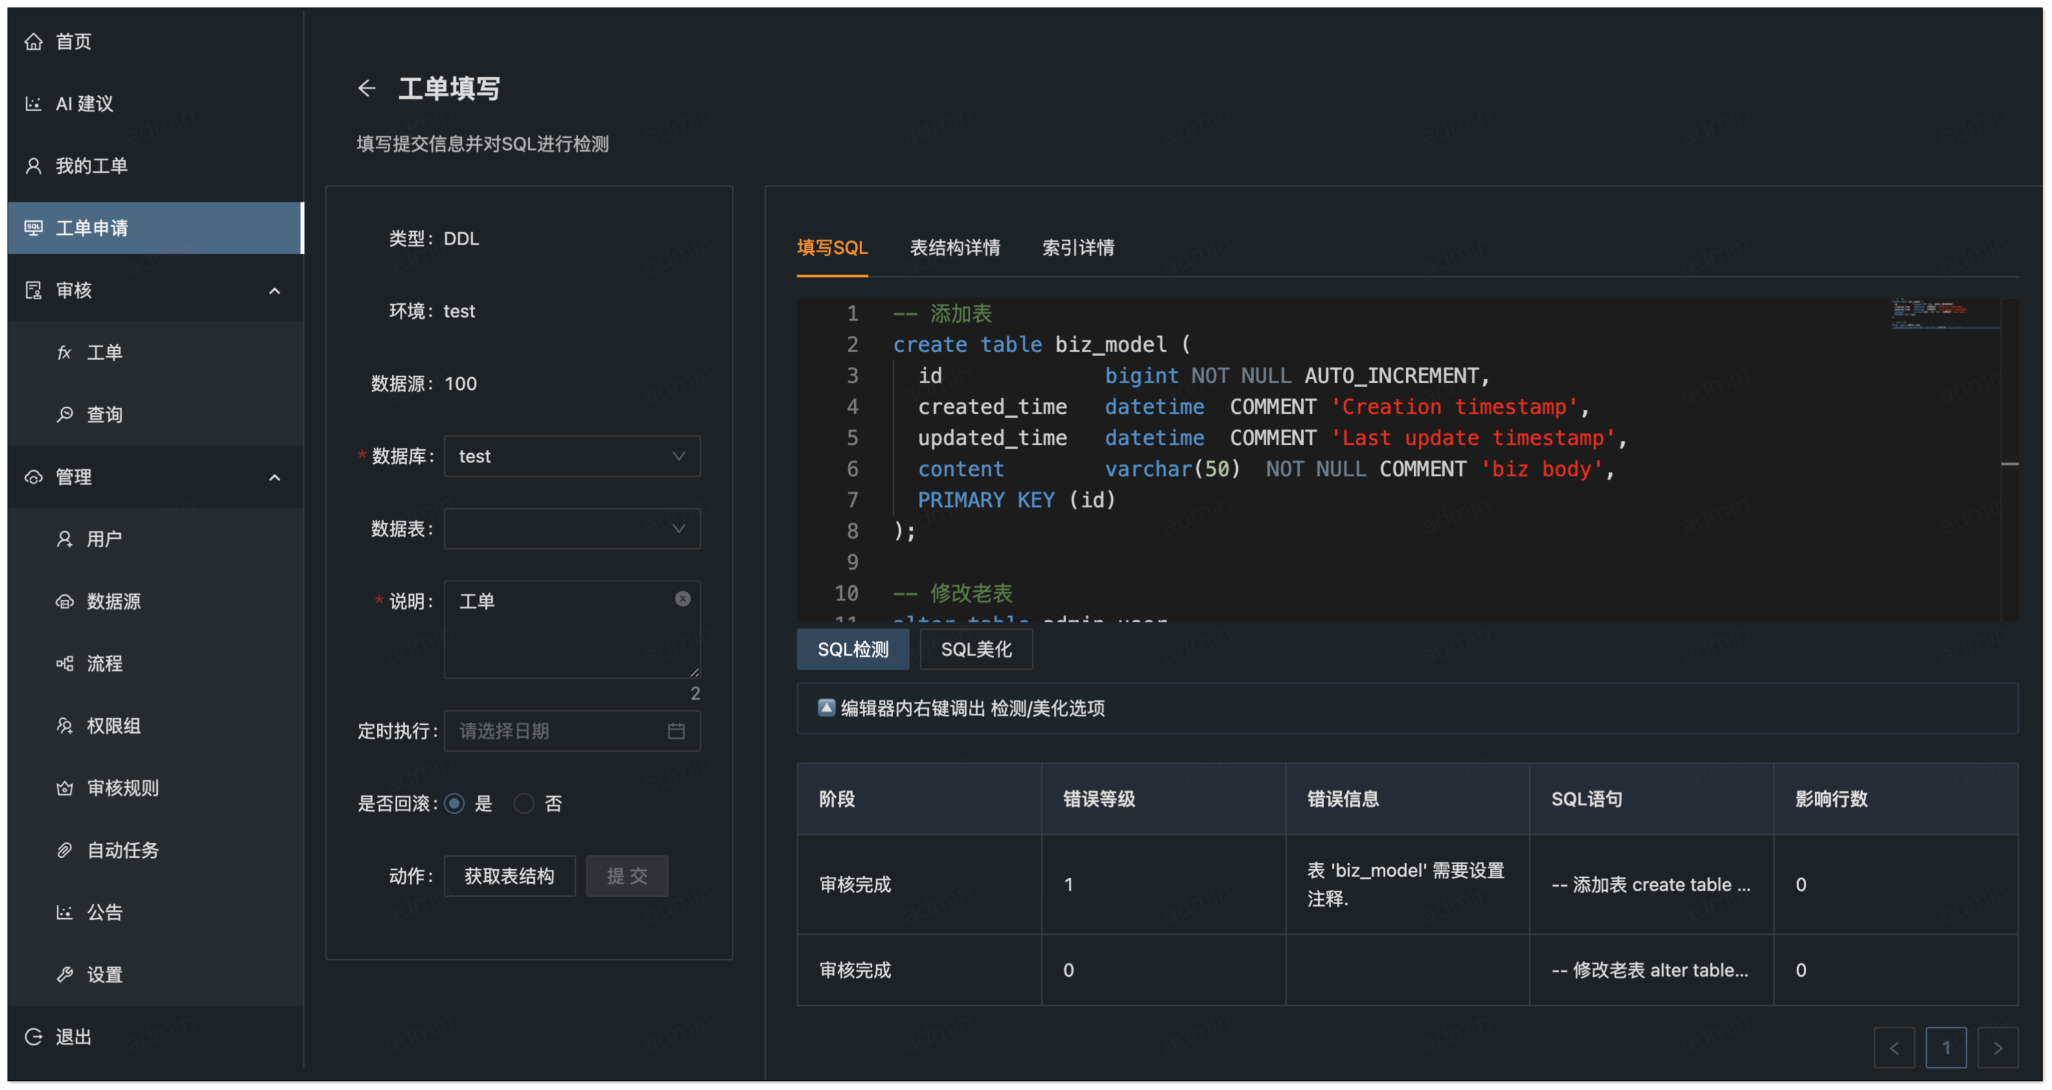Run SQL检测 on the entered SQL
This screenshot has width=2052, height=1090.
point(852,648)
